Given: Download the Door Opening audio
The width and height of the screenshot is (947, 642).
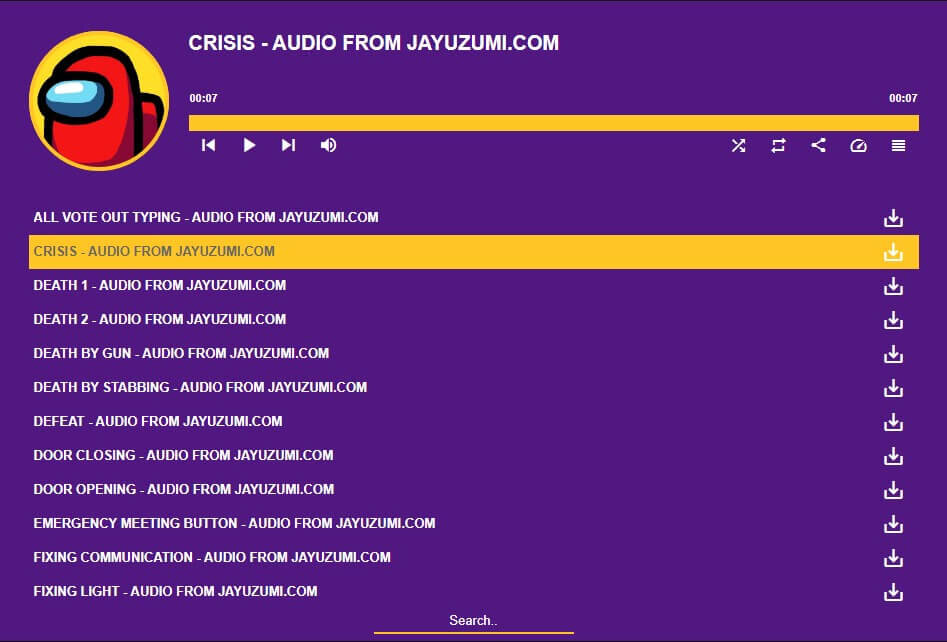Looking at the screenshot, I should (893, 490).
